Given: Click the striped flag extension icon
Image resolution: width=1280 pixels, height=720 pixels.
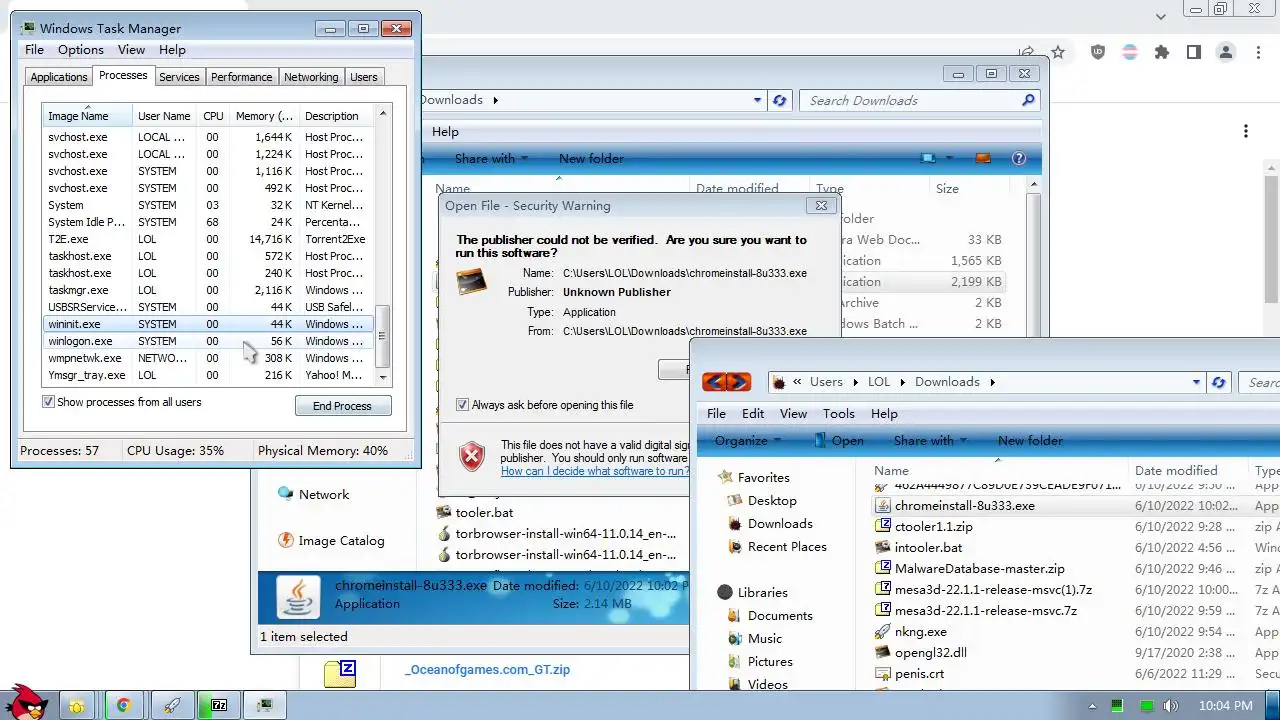Looking at the screenshot, I should [x=1130, y=52].
